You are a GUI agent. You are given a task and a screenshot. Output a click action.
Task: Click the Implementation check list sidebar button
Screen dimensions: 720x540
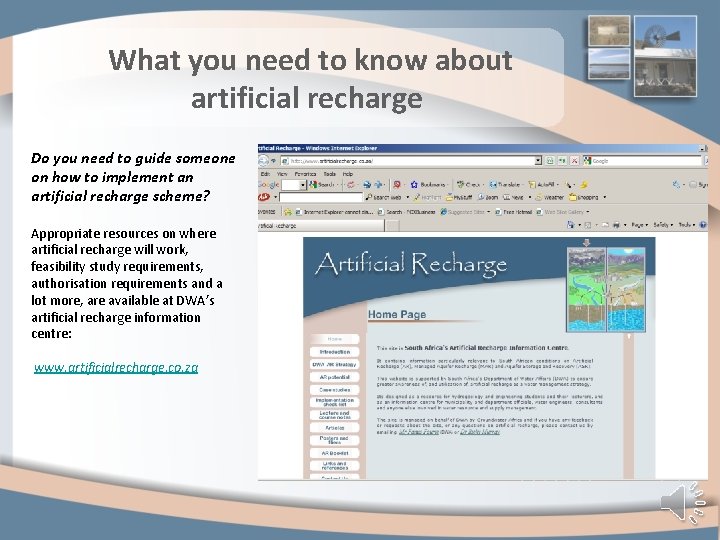(x=335, y=402)
